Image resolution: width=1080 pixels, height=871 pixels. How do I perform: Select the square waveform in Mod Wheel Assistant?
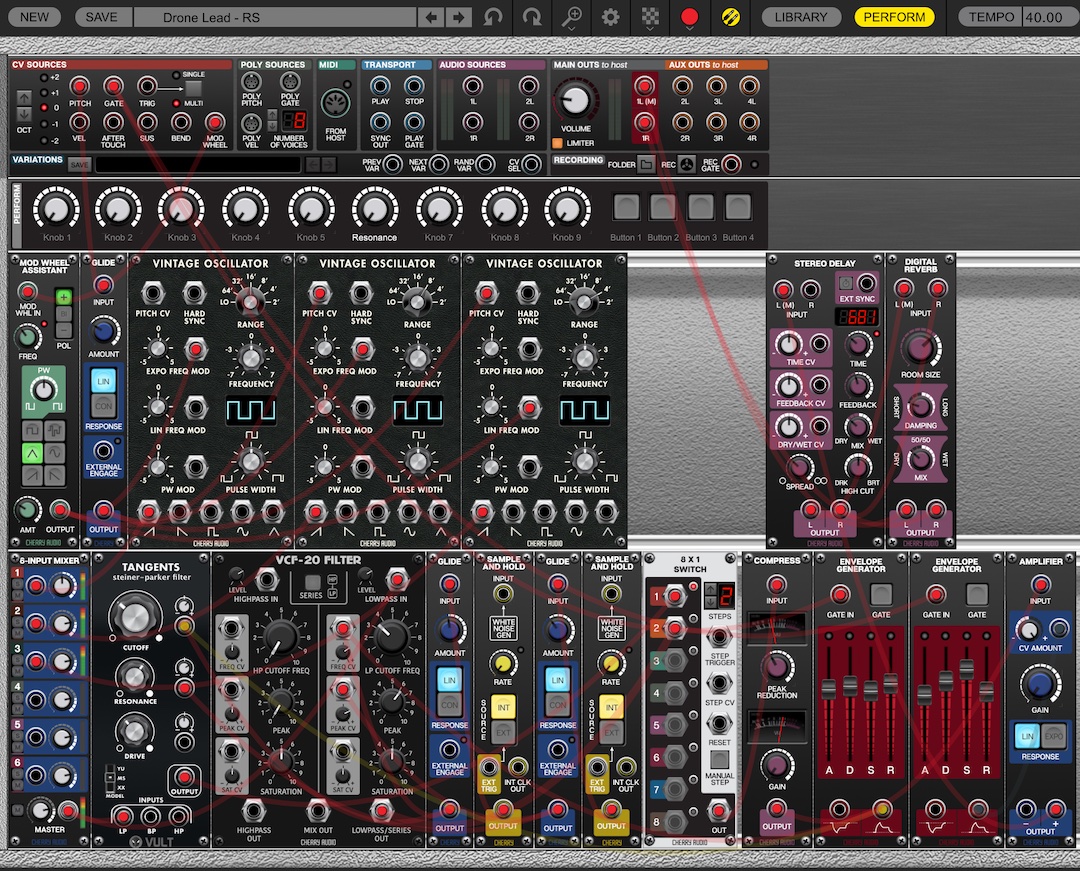(32, 431)
